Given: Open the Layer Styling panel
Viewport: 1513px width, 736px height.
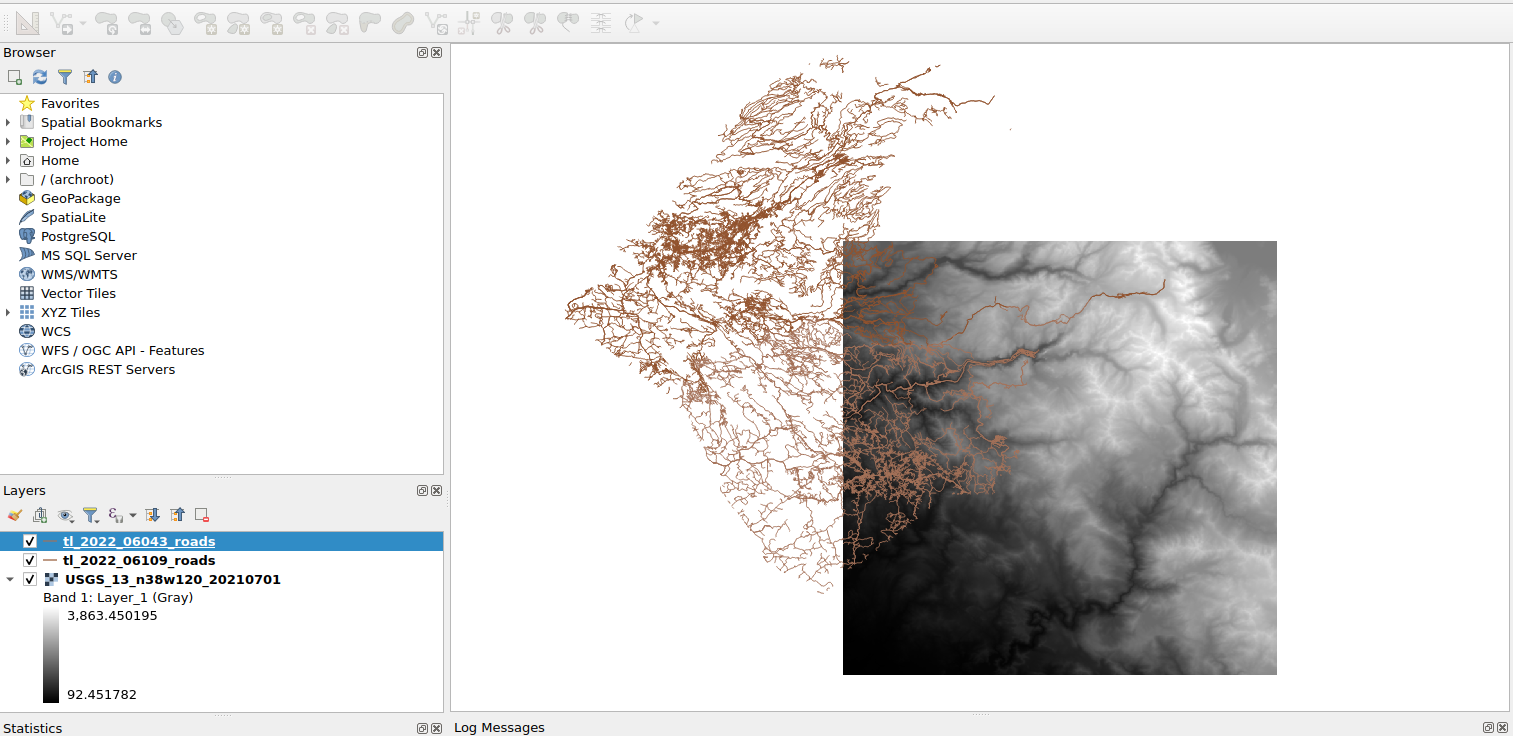Looking at the screenshot, I should (14, 514).
